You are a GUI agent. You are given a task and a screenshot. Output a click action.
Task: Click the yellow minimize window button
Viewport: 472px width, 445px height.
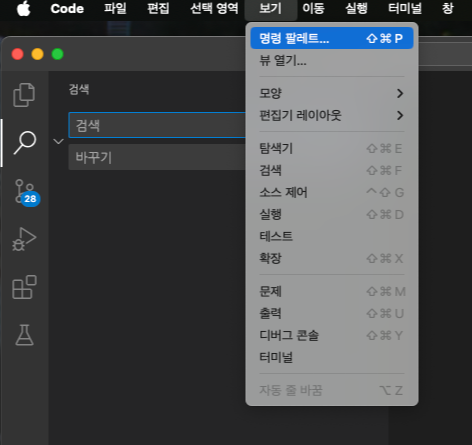point(37,54)
